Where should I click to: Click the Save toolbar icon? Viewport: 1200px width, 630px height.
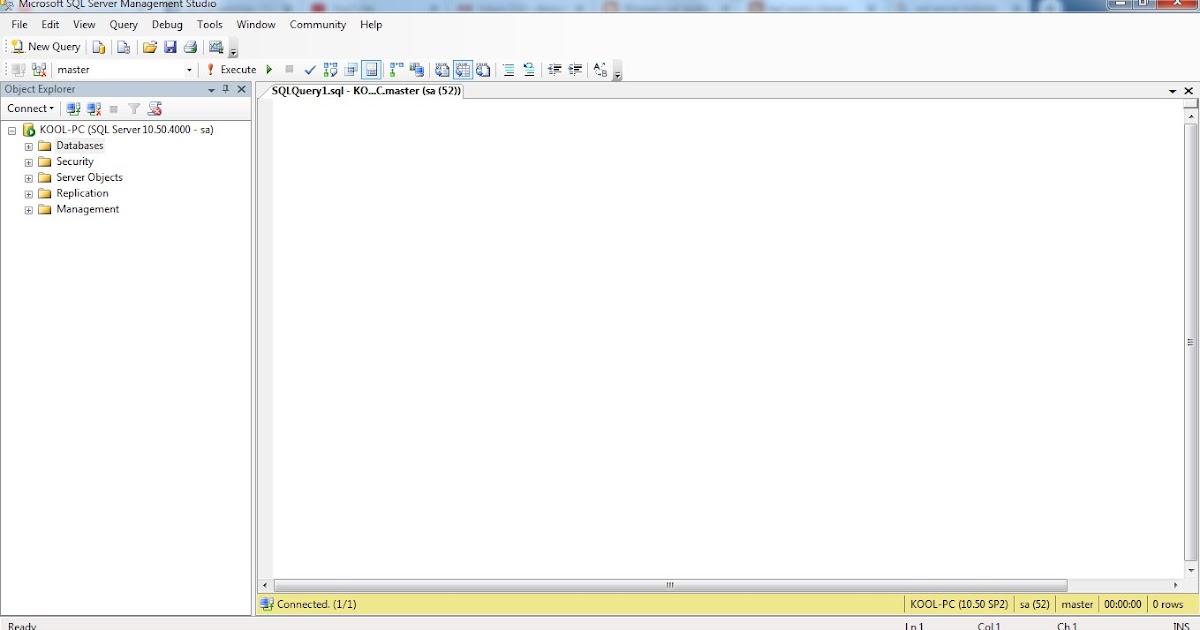click(170, 46)
